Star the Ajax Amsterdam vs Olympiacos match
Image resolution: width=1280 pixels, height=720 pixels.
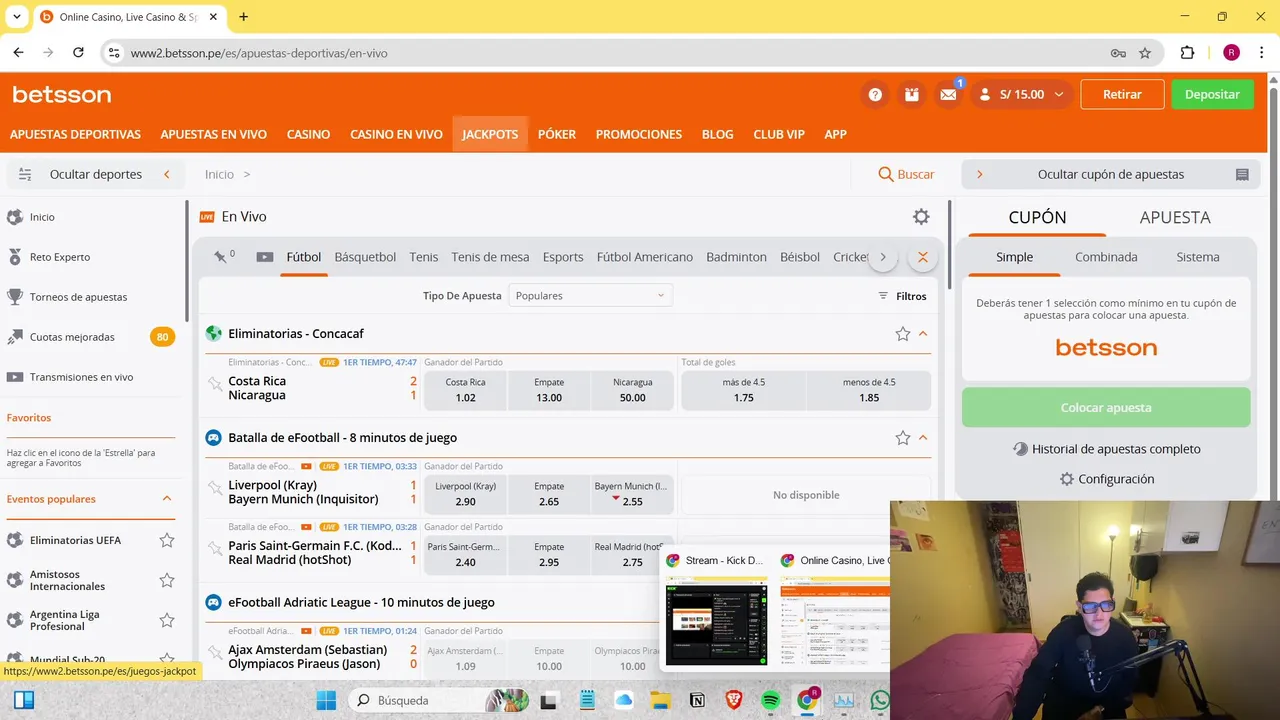click(x=215, y=652)
